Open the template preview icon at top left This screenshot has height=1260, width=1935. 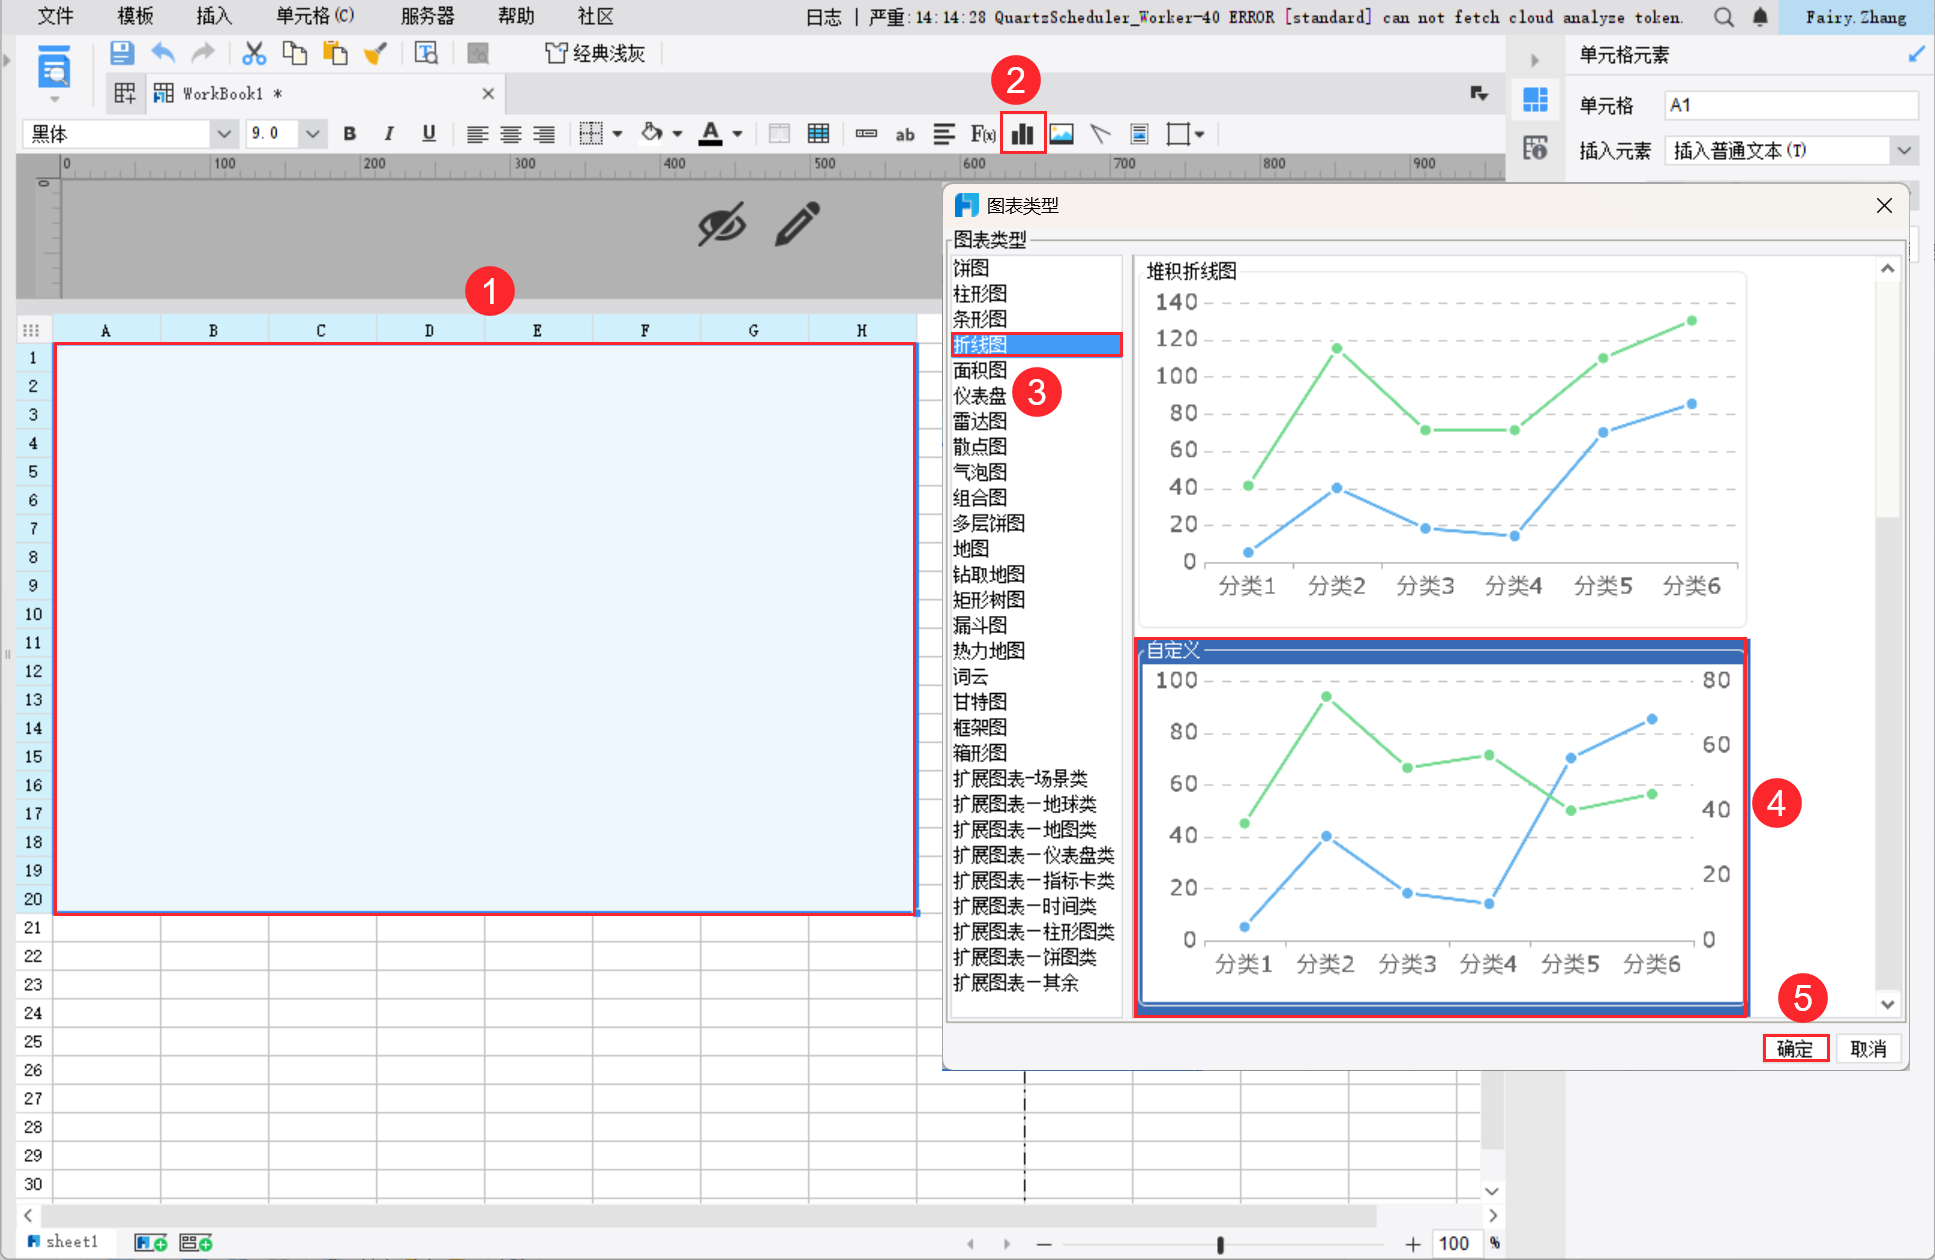54,69
